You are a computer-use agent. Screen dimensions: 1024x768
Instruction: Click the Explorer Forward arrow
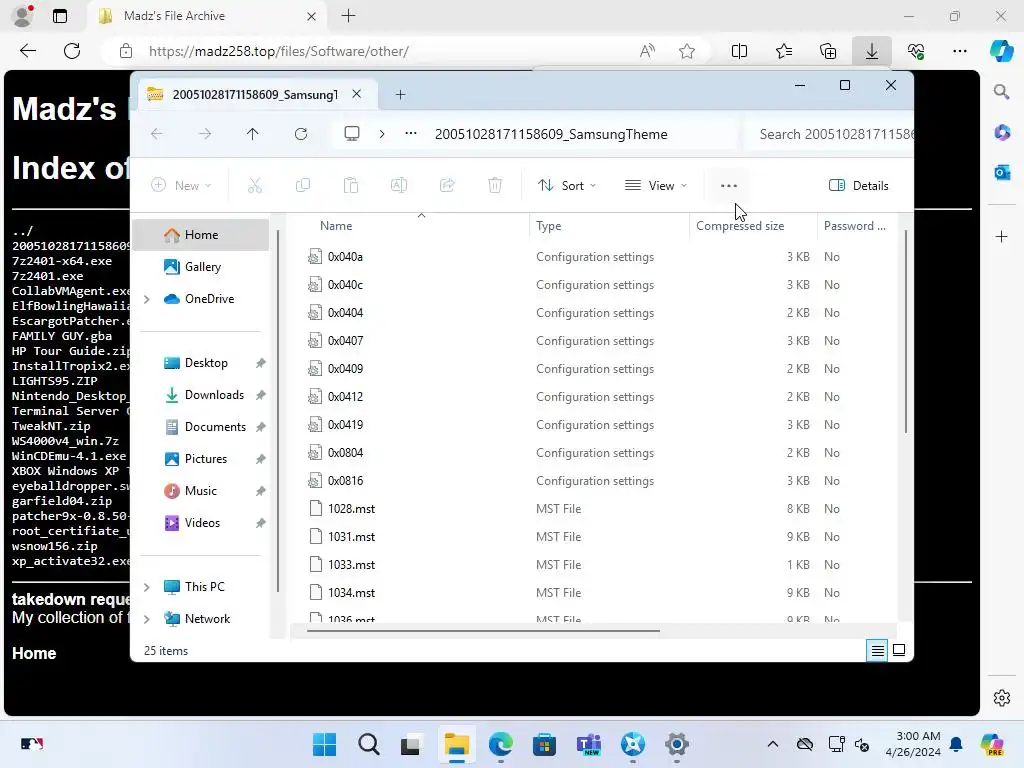click(x=205, y=134)
